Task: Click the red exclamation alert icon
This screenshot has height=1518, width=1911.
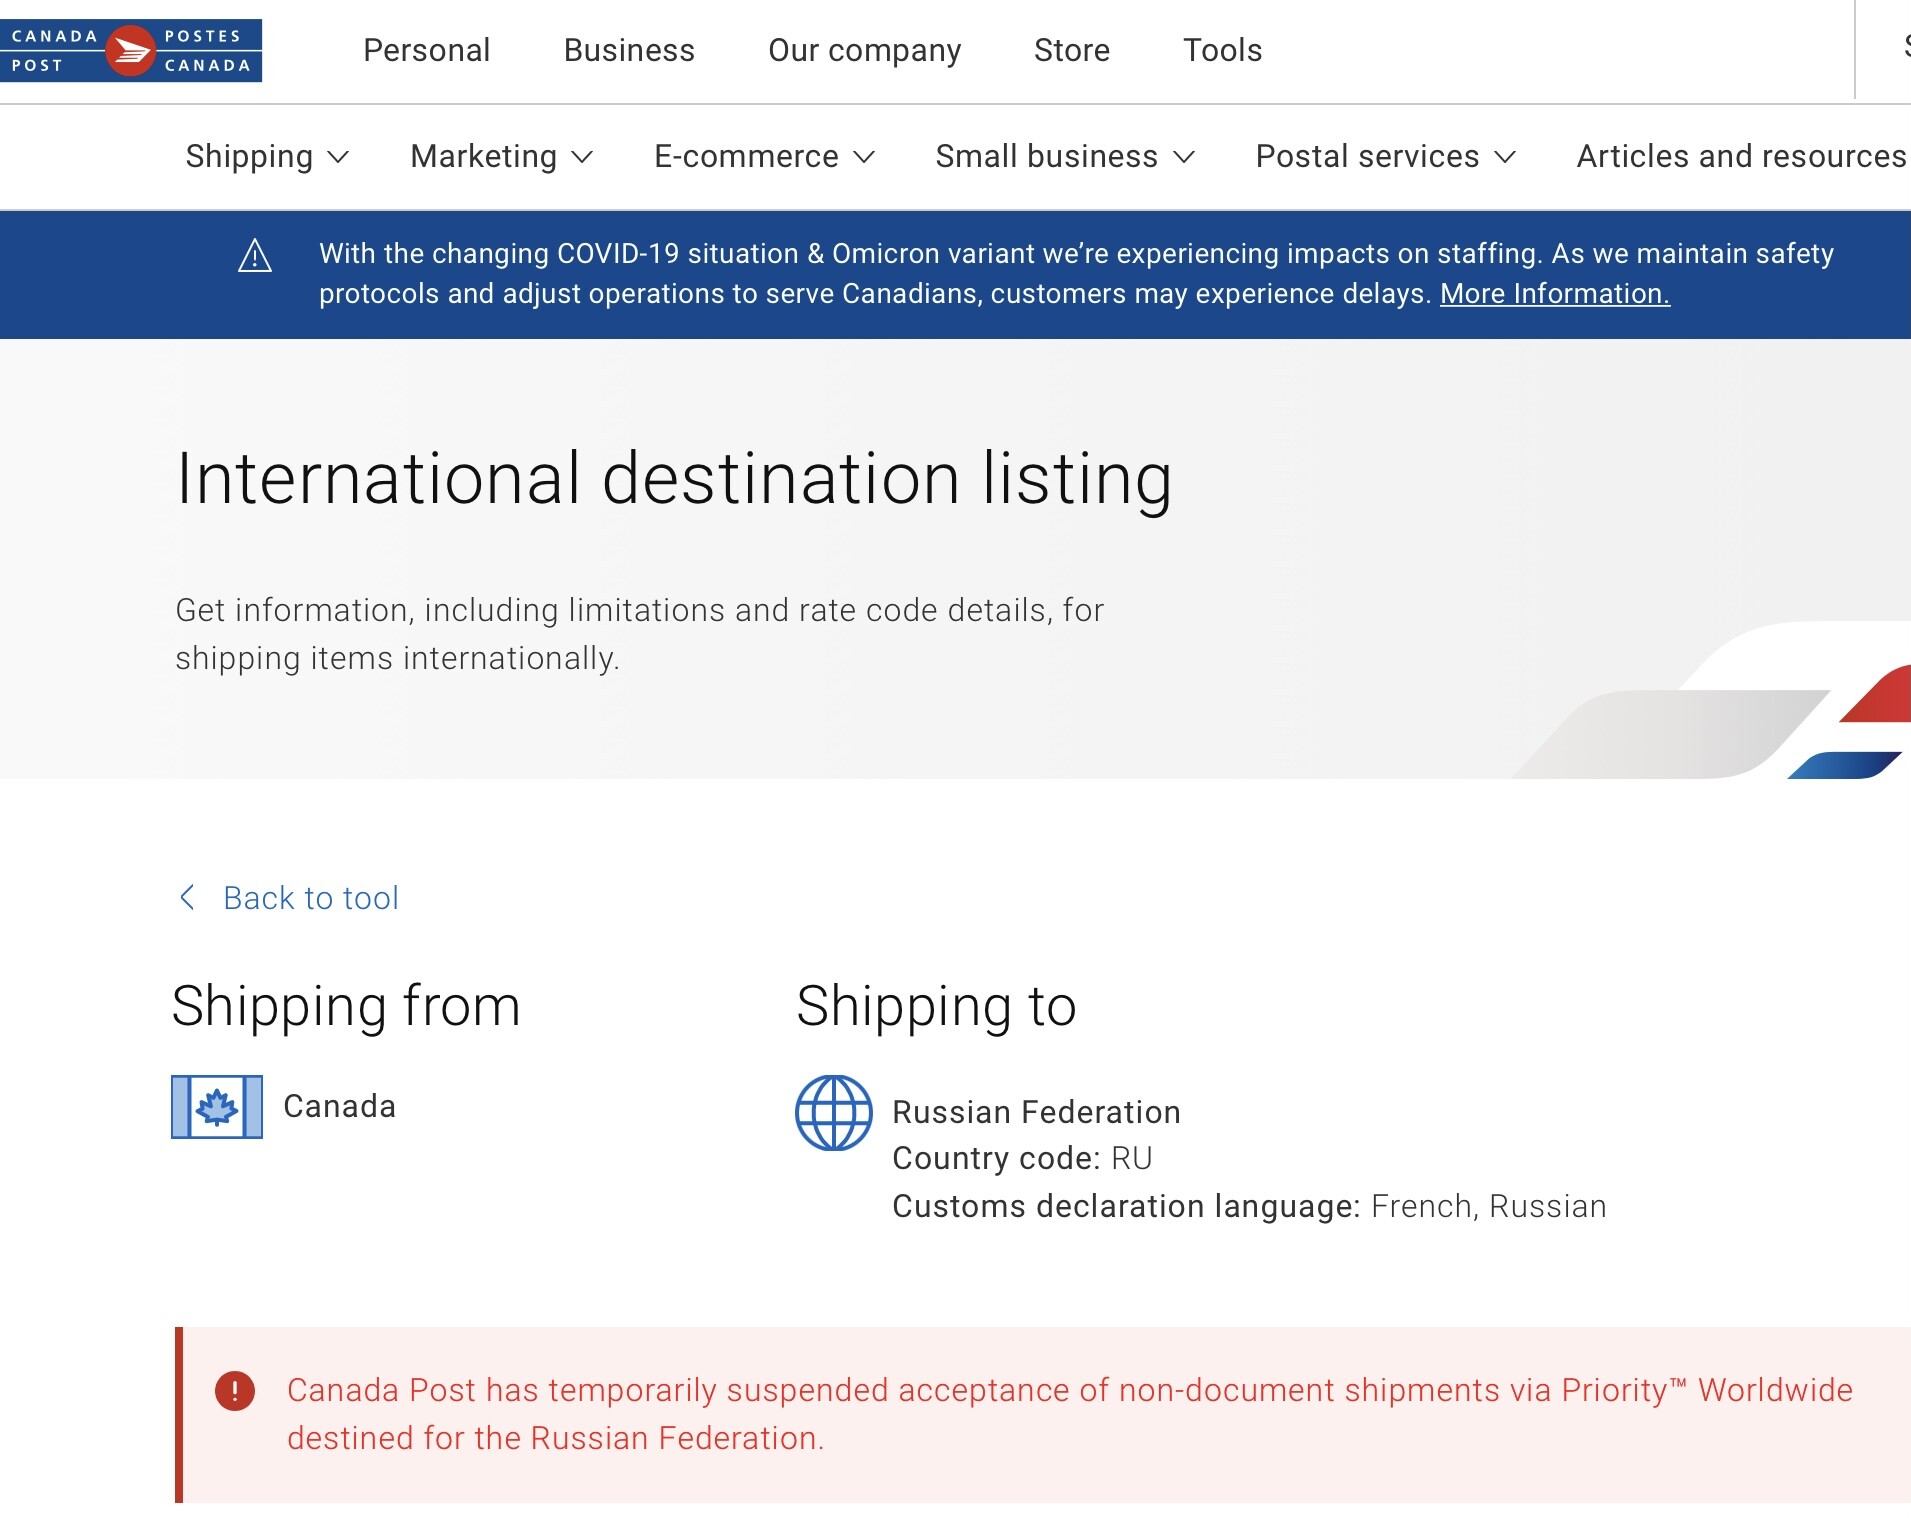Action: pyautogui.click(x=235, y=1391)
